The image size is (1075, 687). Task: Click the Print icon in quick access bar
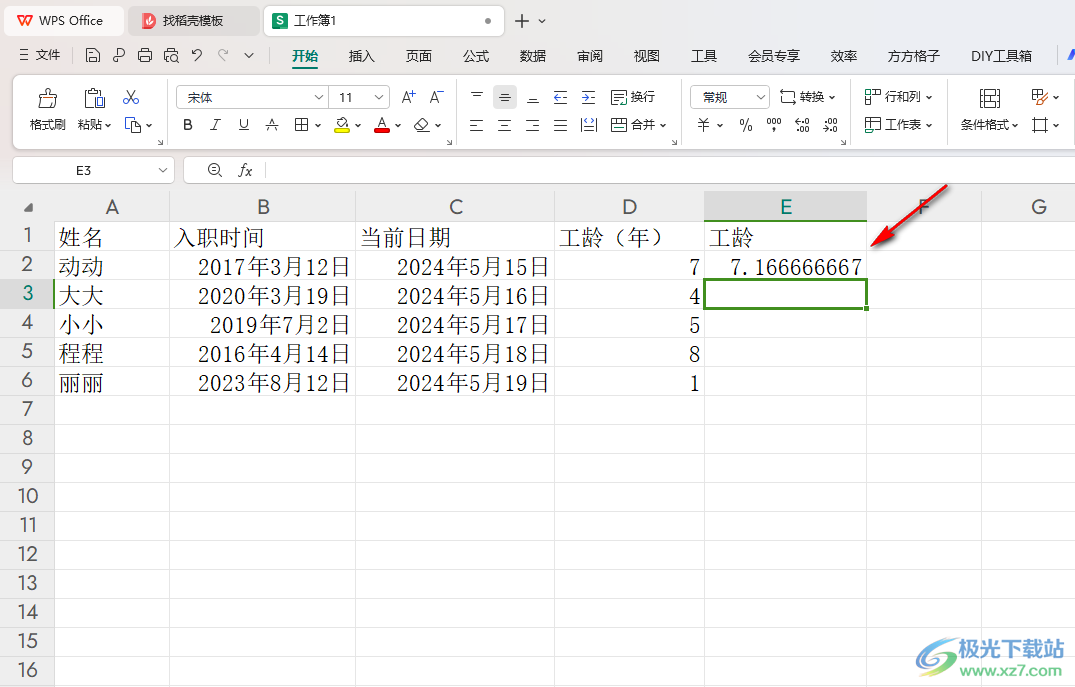(x=145, y=56)
